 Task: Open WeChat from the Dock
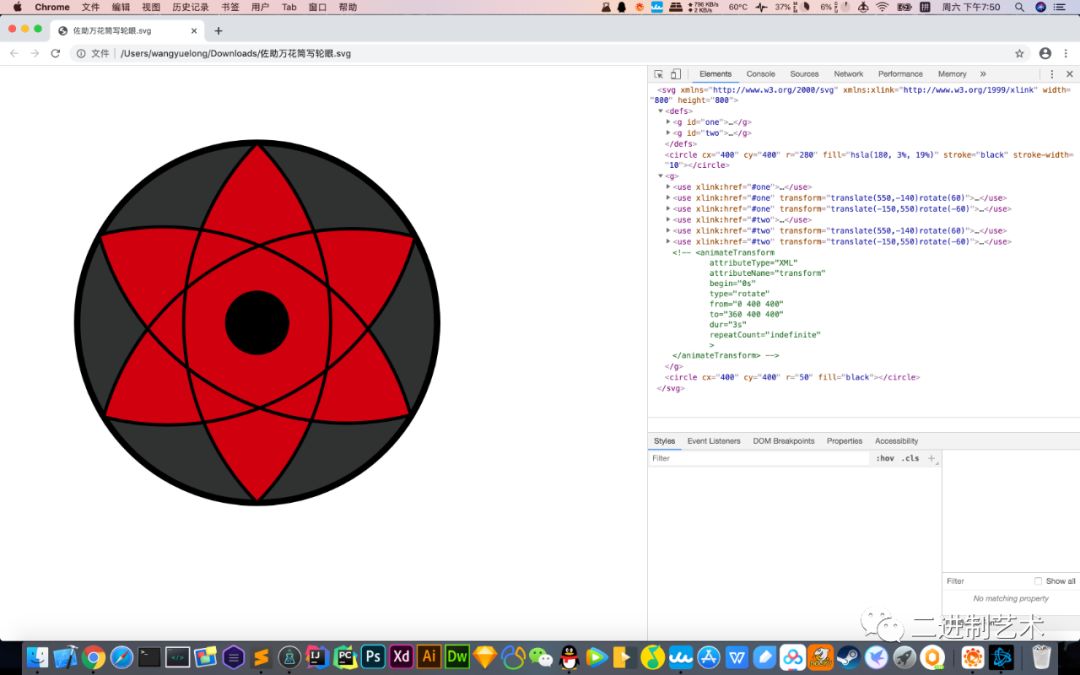541,656
